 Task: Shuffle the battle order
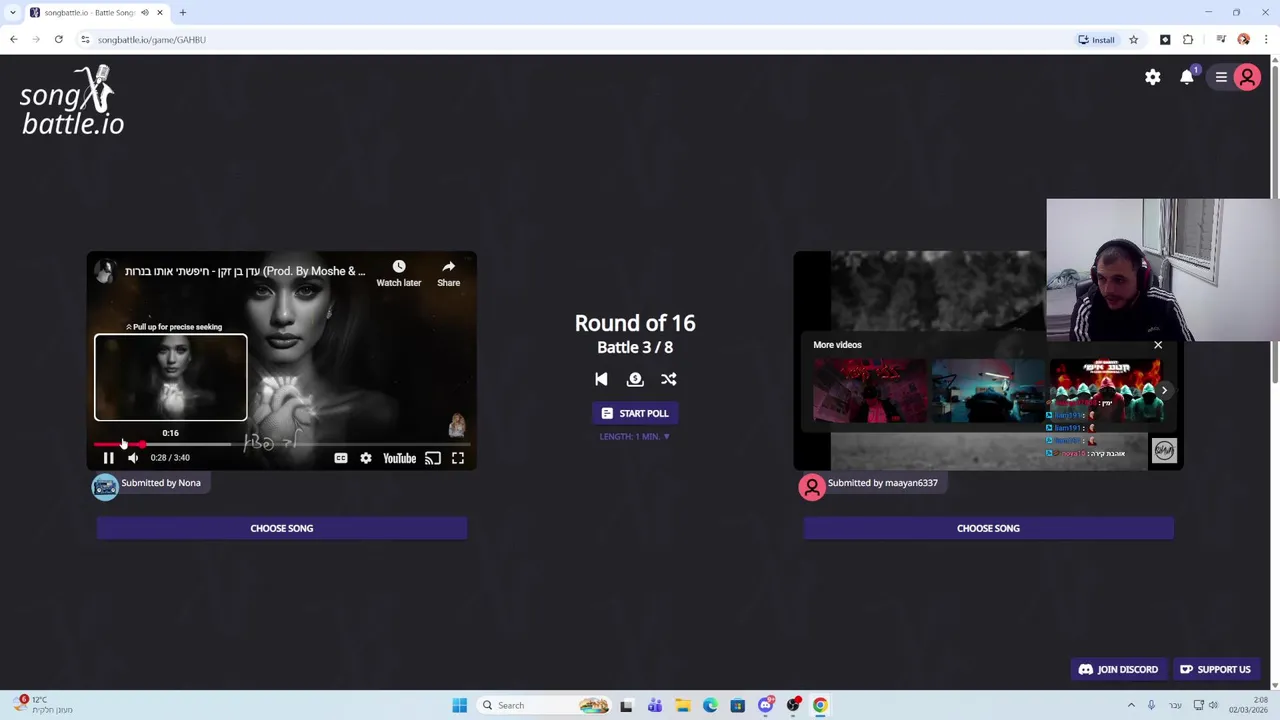[x=669, y=379]
